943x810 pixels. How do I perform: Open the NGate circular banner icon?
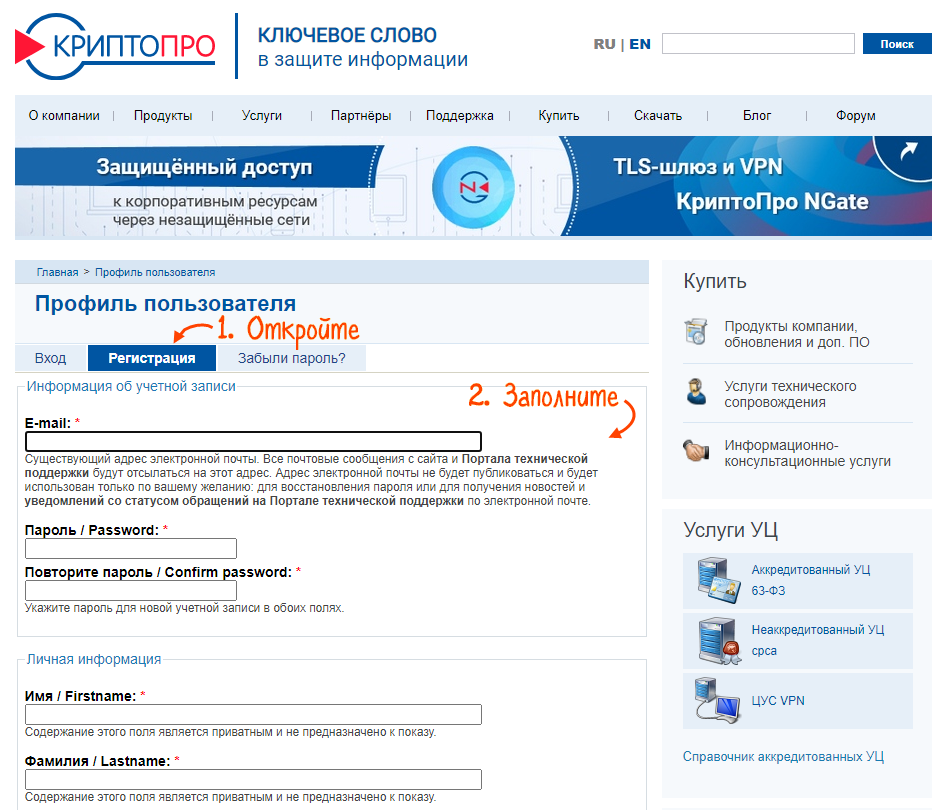click(473, 188)
